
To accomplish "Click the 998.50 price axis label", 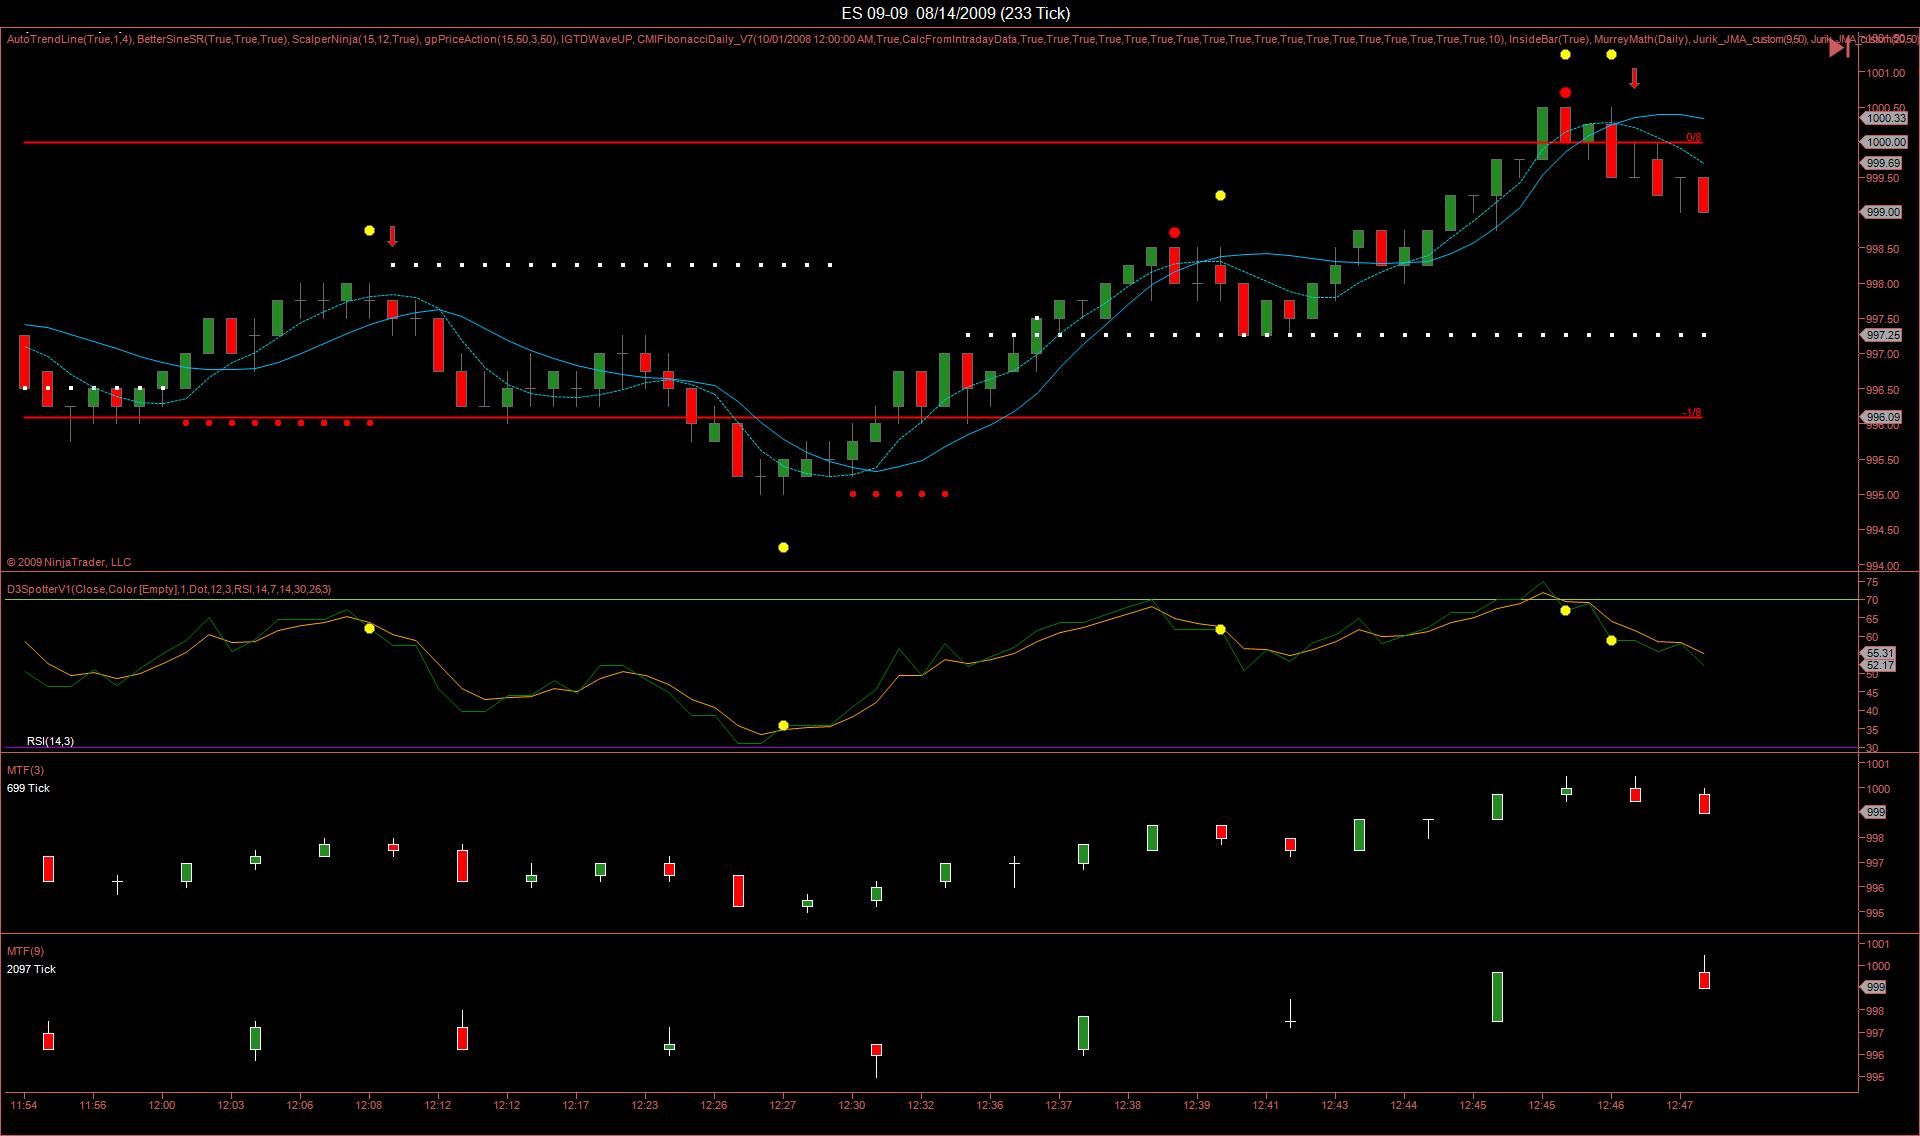I will (x=1882, y=249).
